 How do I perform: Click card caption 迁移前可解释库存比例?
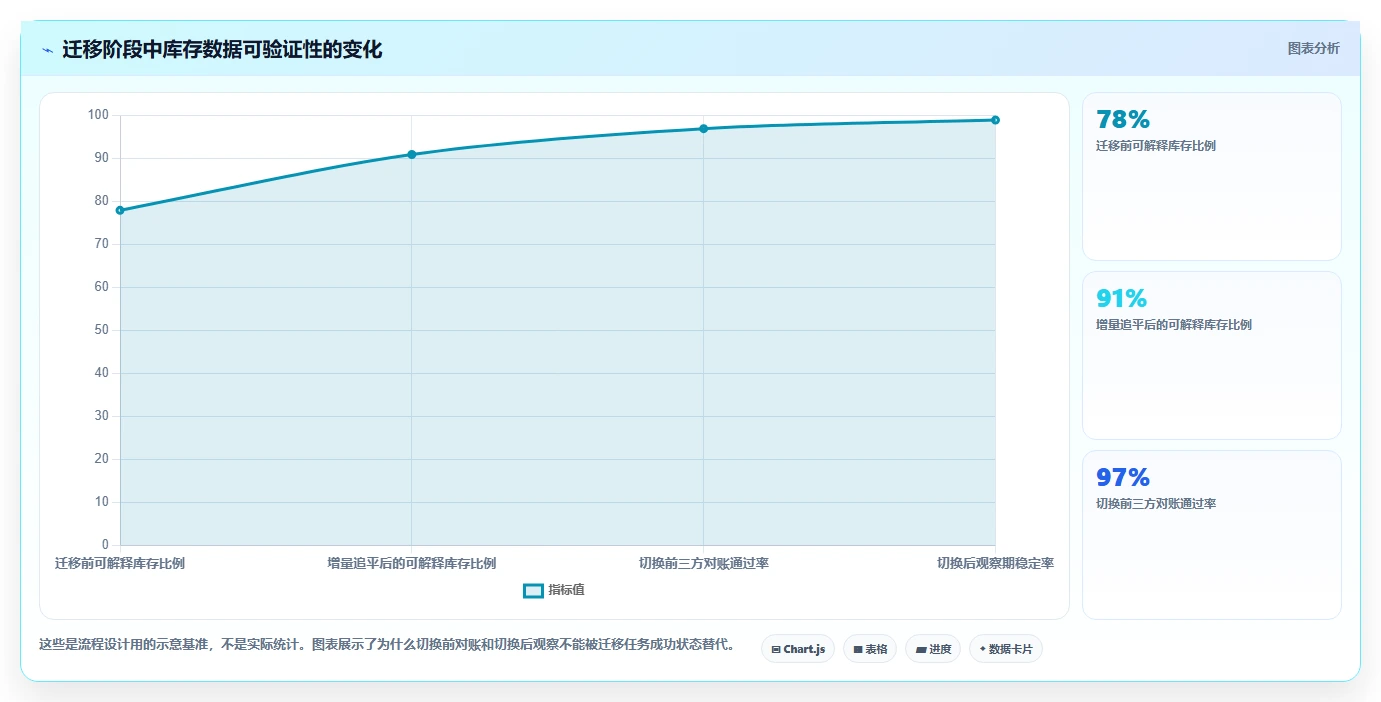(1156, 146)
